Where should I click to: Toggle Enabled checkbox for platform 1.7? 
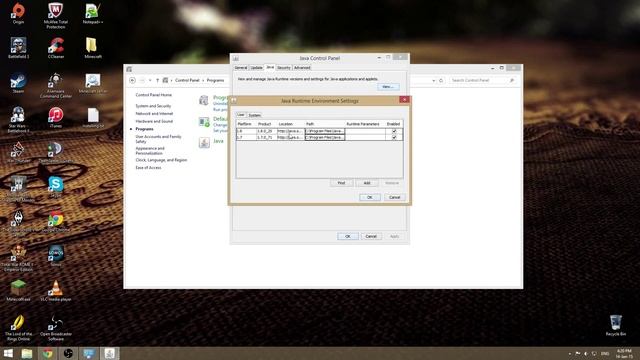pos(394,137)
